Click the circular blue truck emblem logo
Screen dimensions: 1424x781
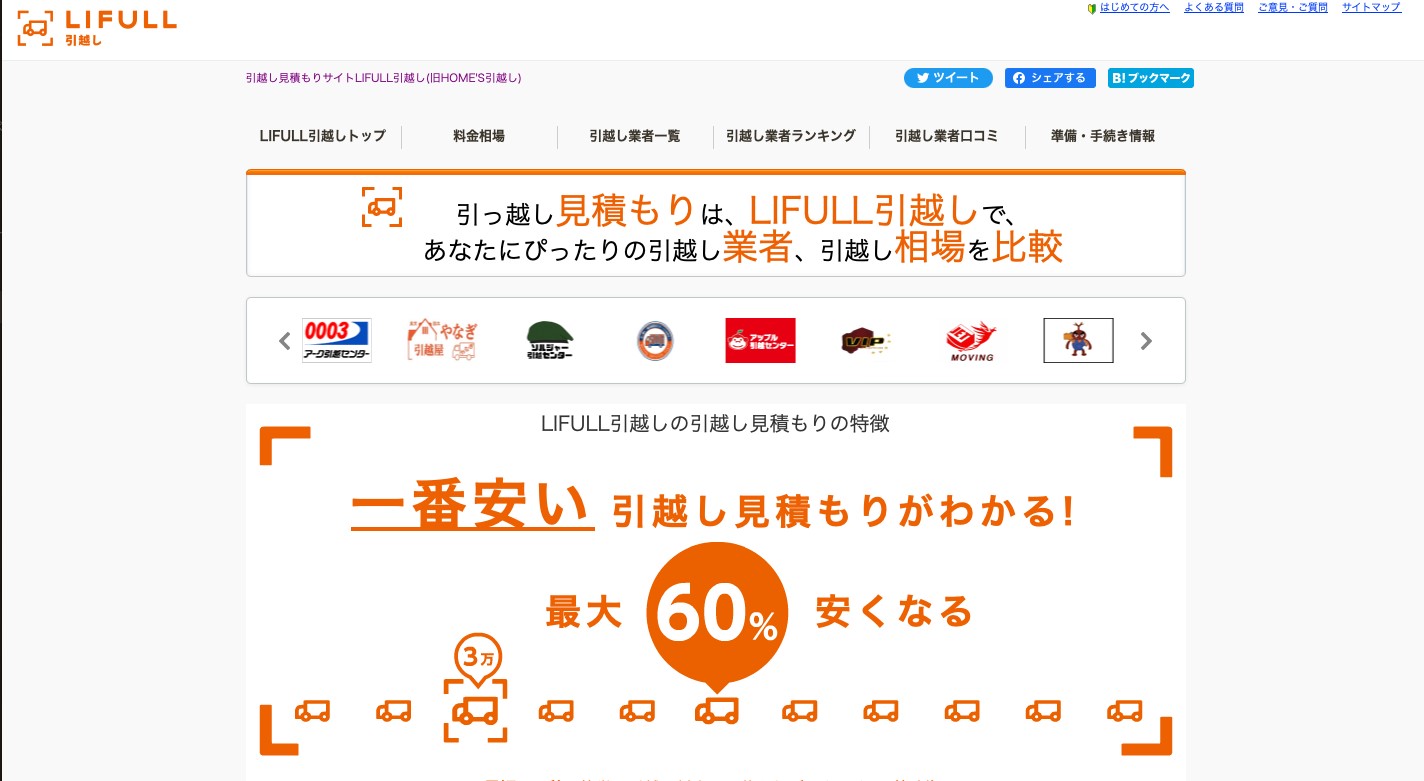tap(655, 341)
